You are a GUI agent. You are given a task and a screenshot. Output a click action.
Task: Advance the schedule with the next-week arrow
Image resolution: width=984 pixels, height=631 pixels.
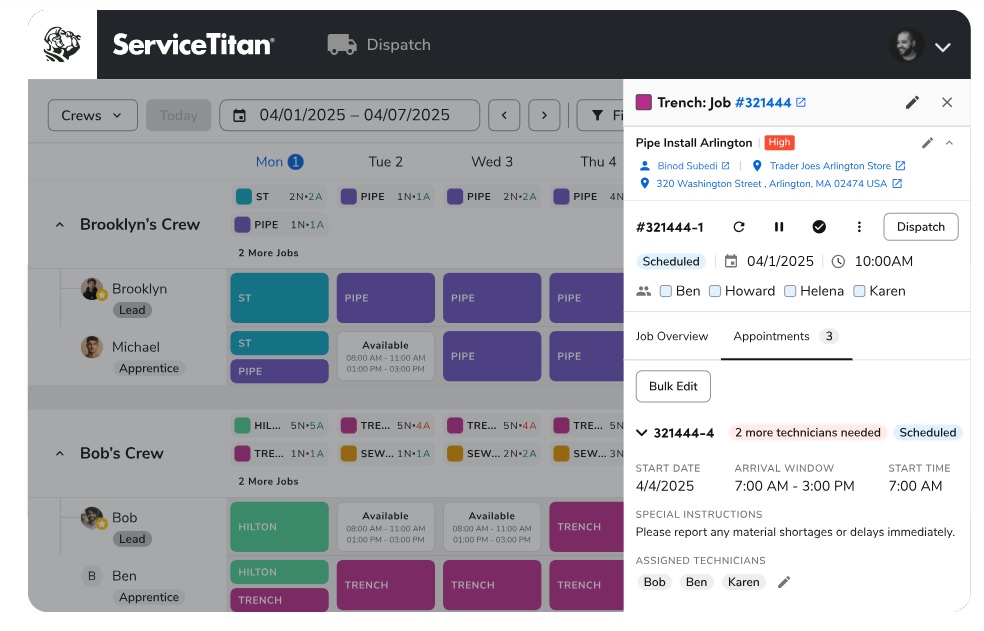[x=544, y=115]
